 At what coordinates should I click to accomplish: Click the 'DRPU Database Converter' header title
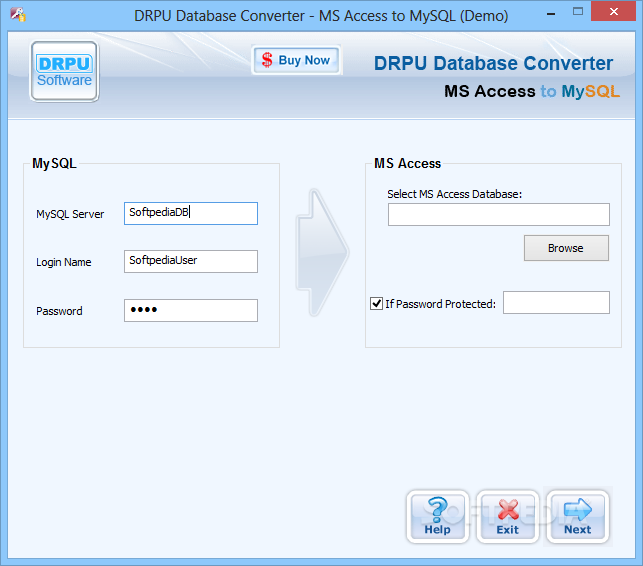[493, 64]
